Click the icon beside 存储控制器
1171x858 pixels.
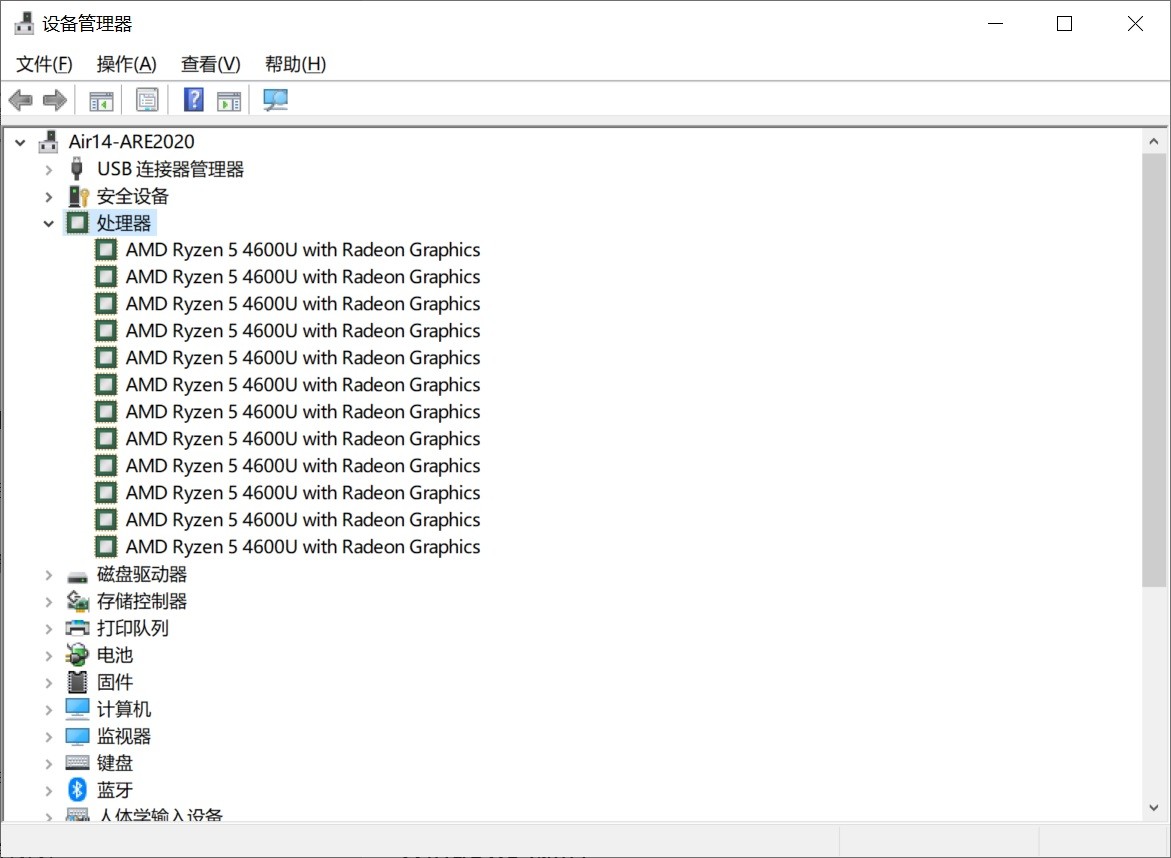tap(78, 601)
